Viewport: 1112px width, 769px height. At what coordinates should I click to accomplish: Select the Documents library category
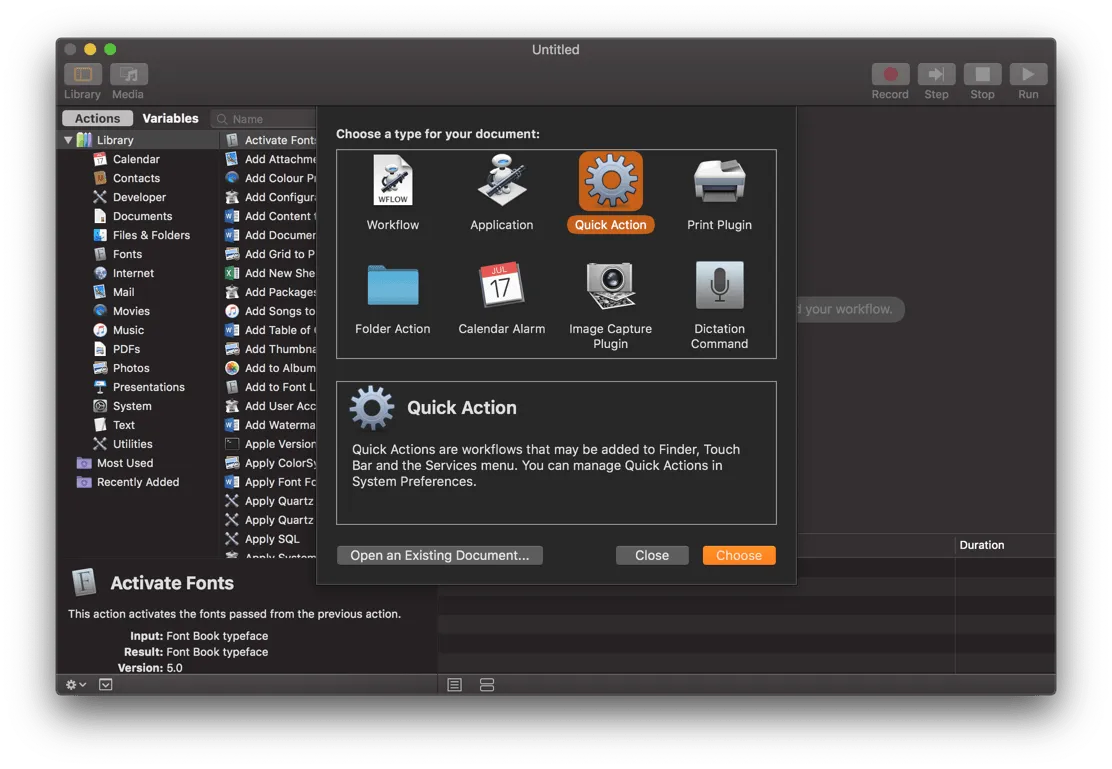coord(142,216)
